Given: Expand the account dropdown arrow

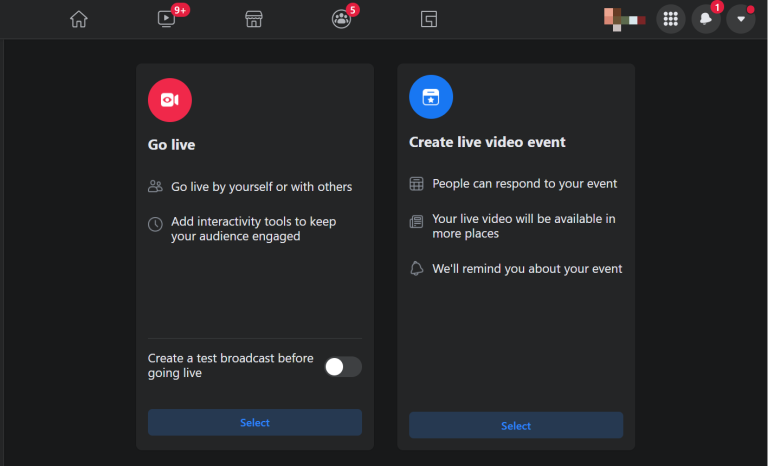Looking at the screenshot, I should (741, 19).
